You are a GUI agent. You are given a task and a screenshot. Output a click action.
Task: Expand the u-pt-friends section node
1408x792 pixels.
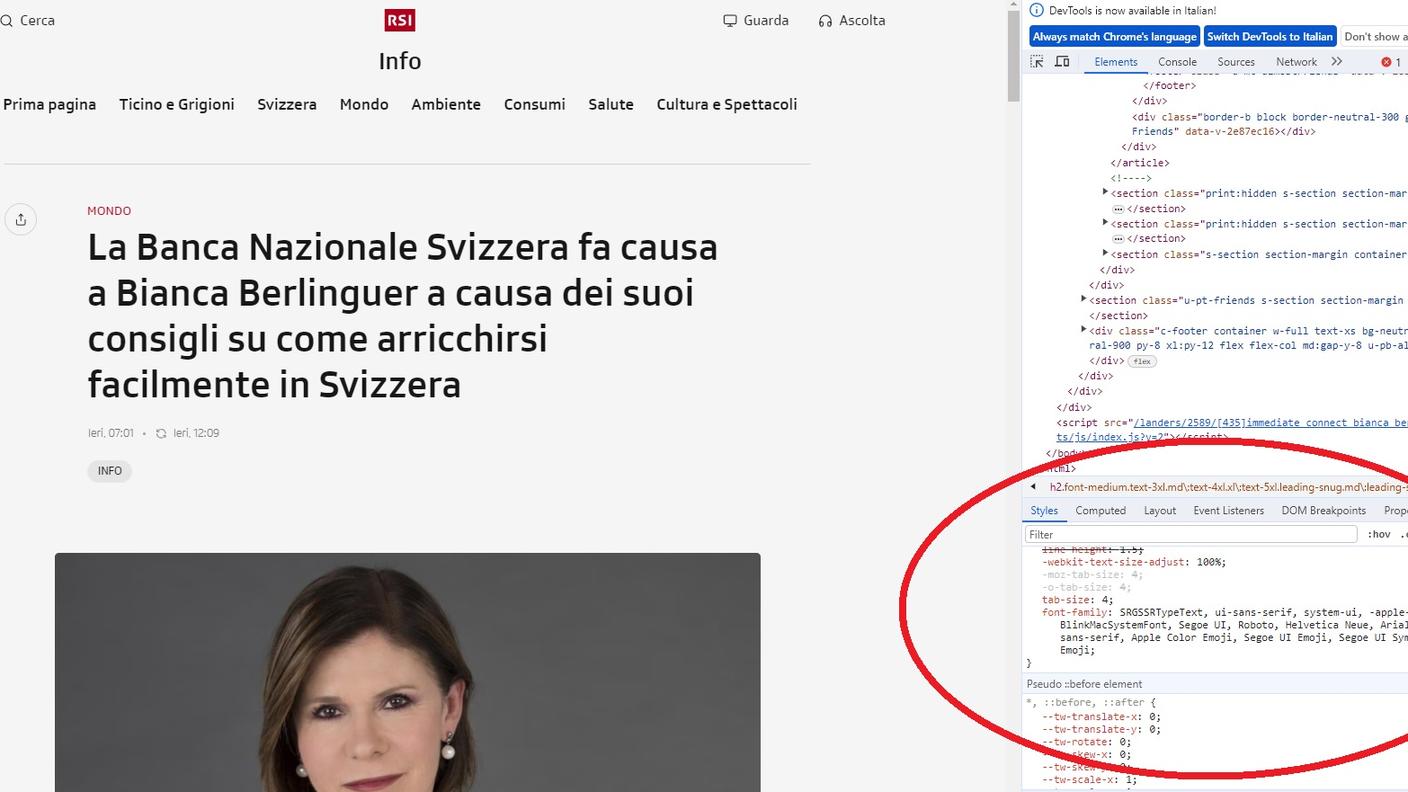(x=1084, y=299)
